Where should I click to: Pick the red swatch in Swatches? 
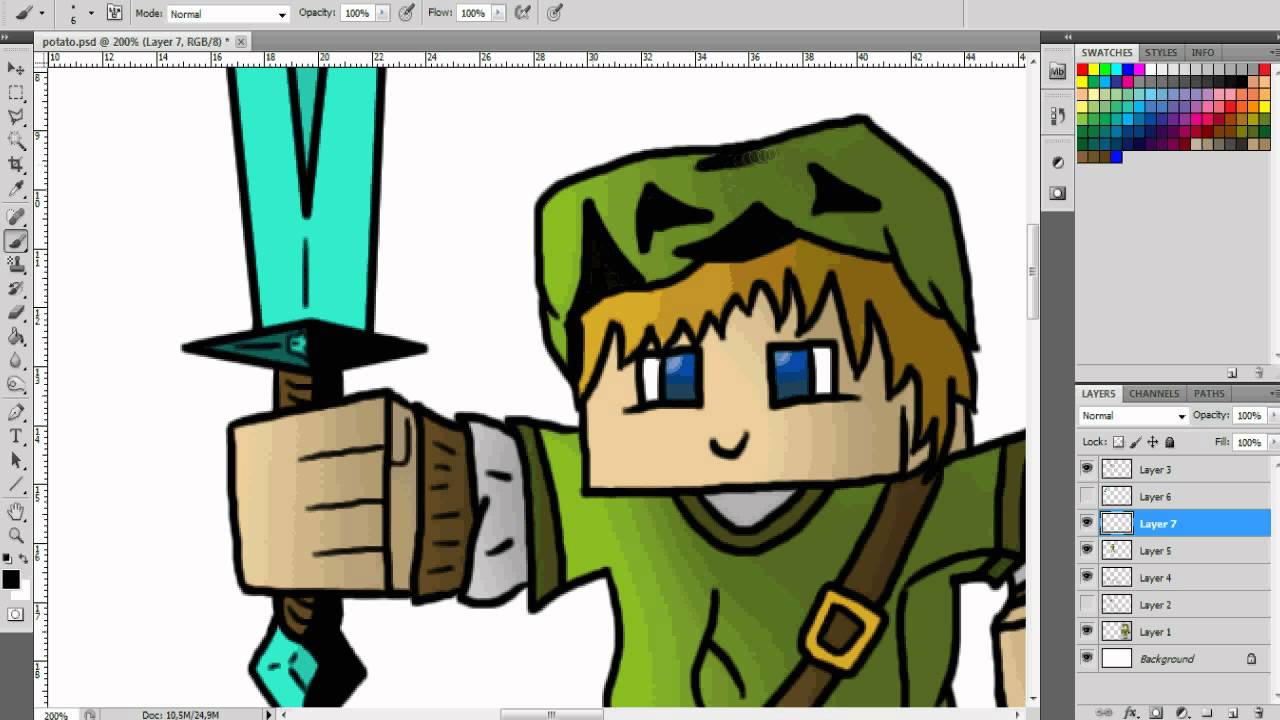pyautogui.click(x=1083, y=69)
